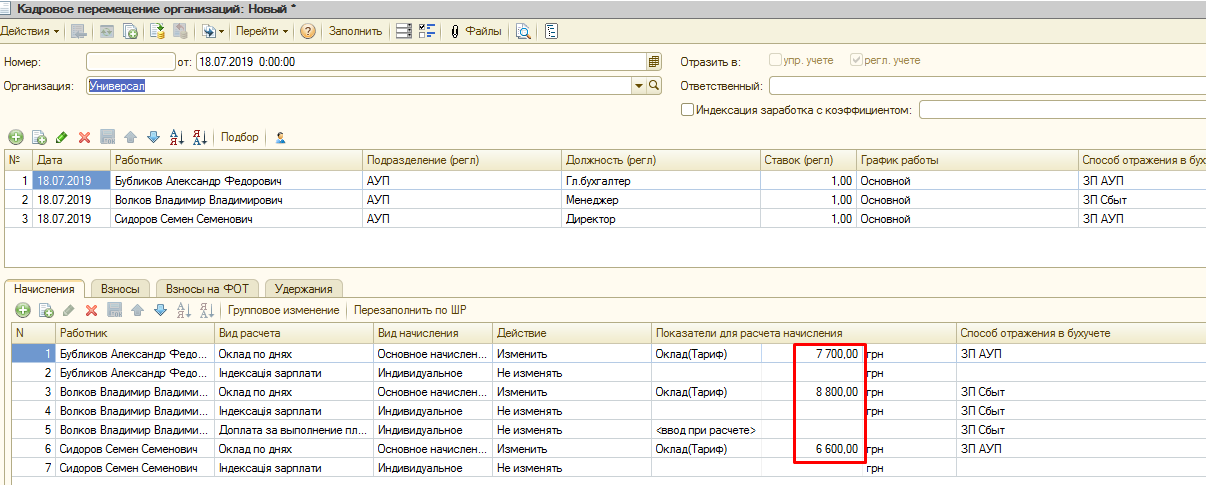
Task: Switch to the Начисления tab
Action: pyautogui.click(x=46, y=288)
